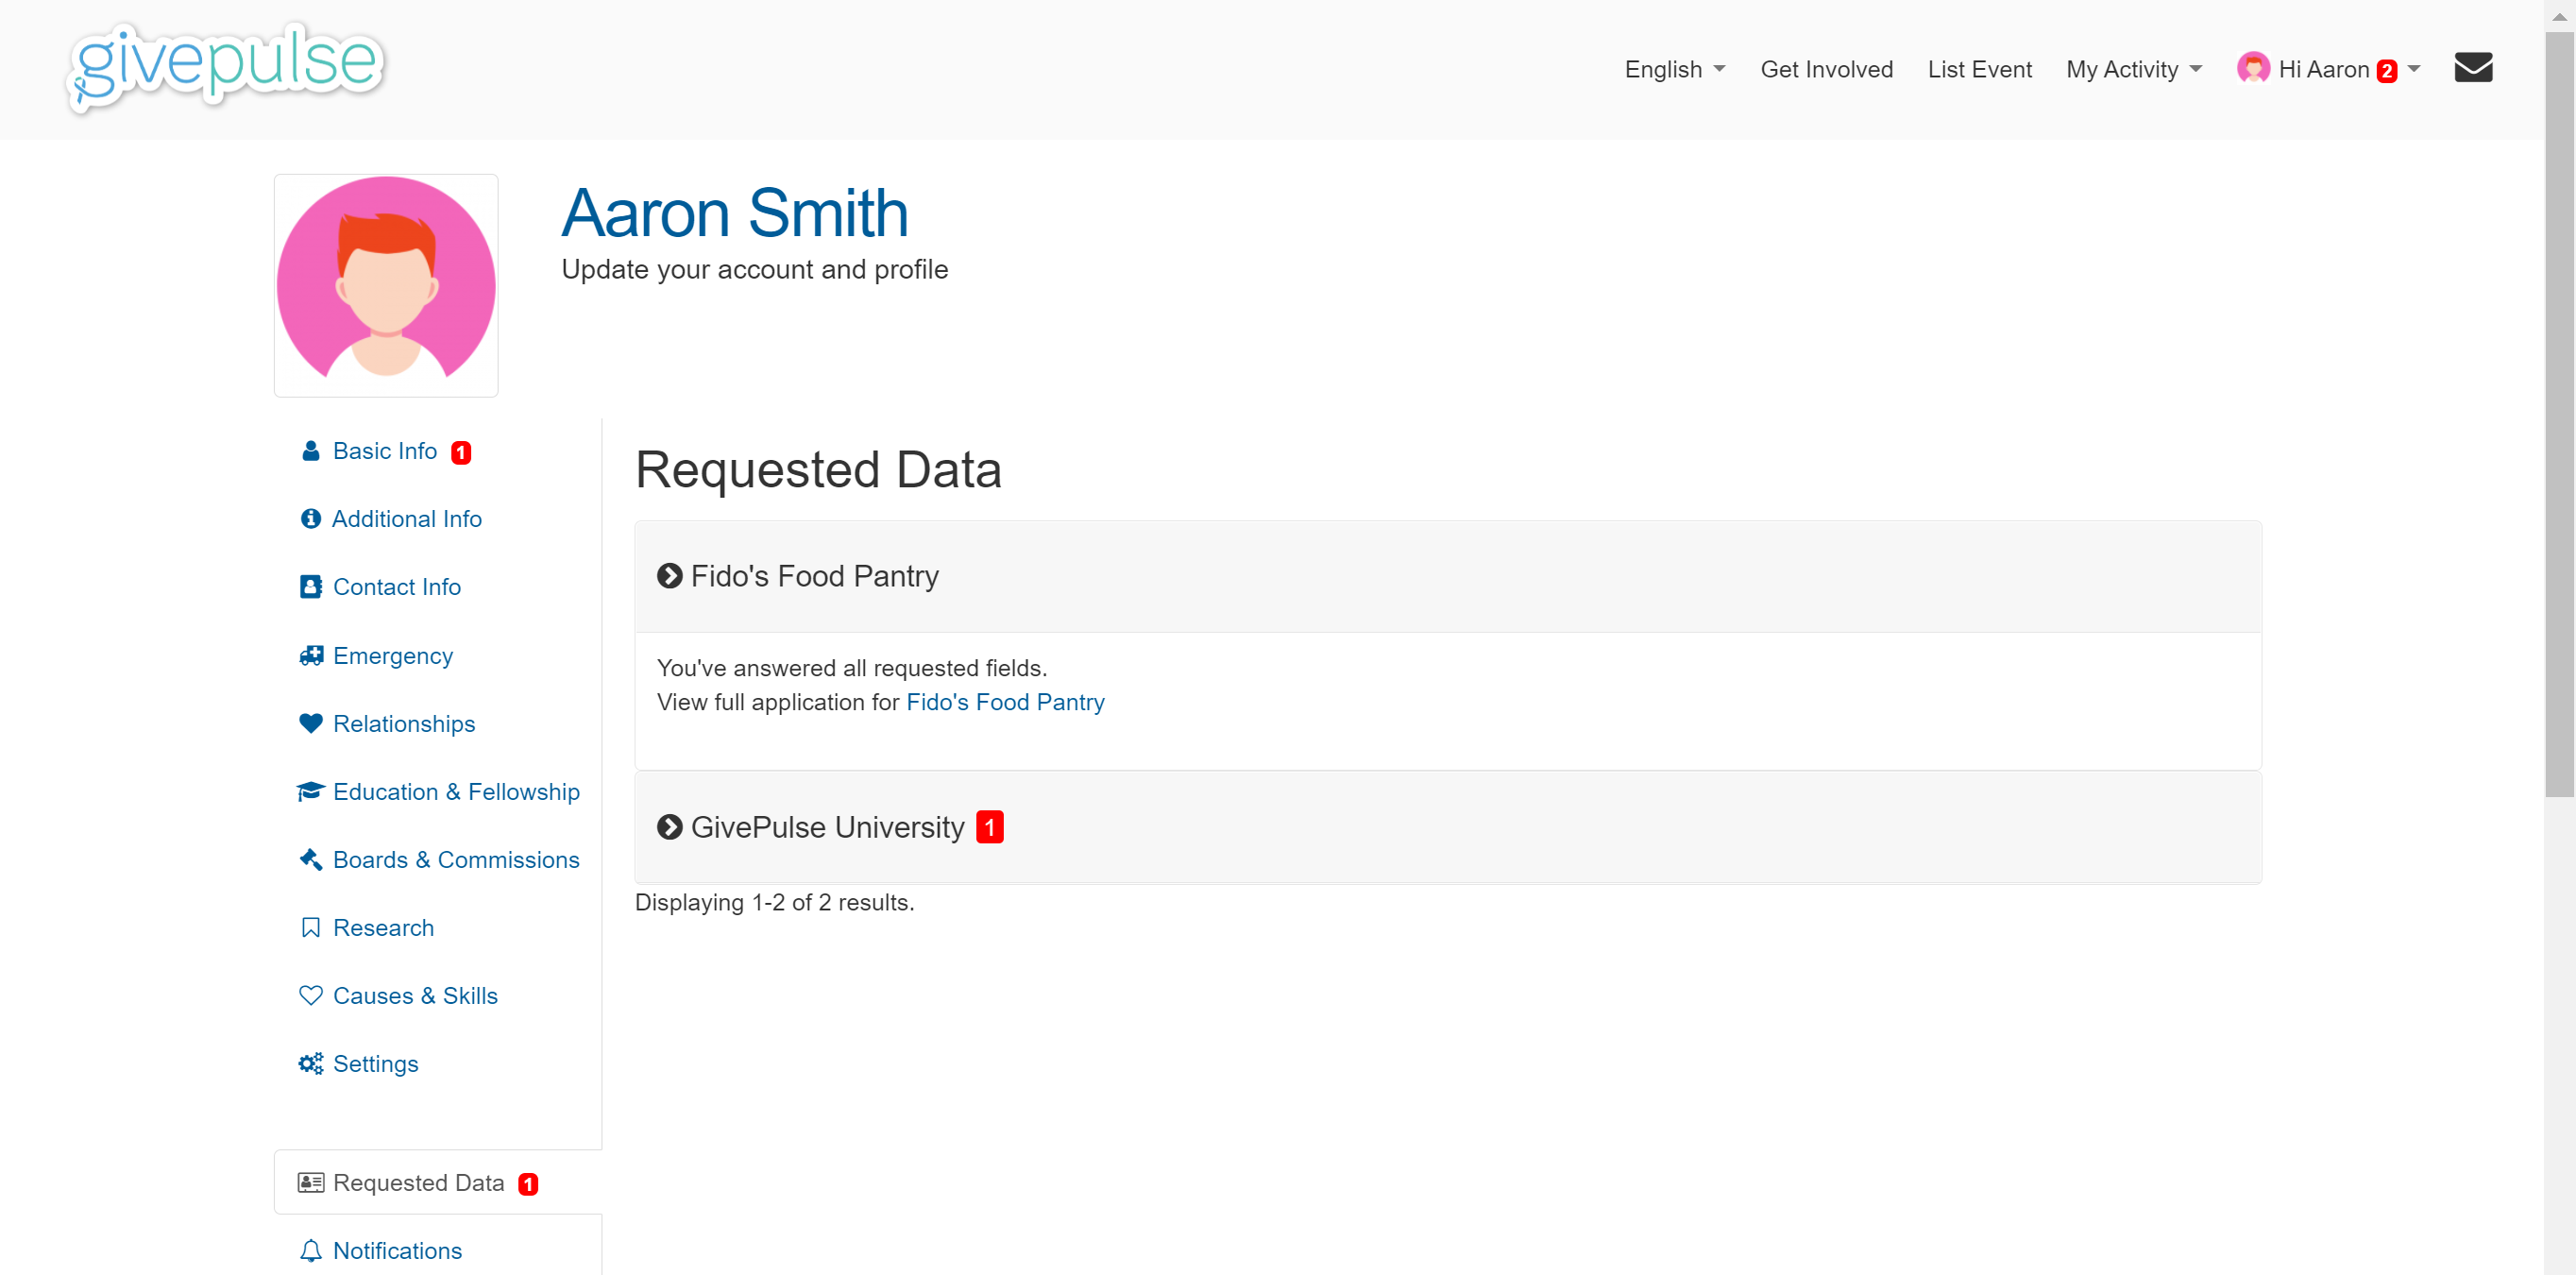Toggle the GivePulse University panel header

1448,827
